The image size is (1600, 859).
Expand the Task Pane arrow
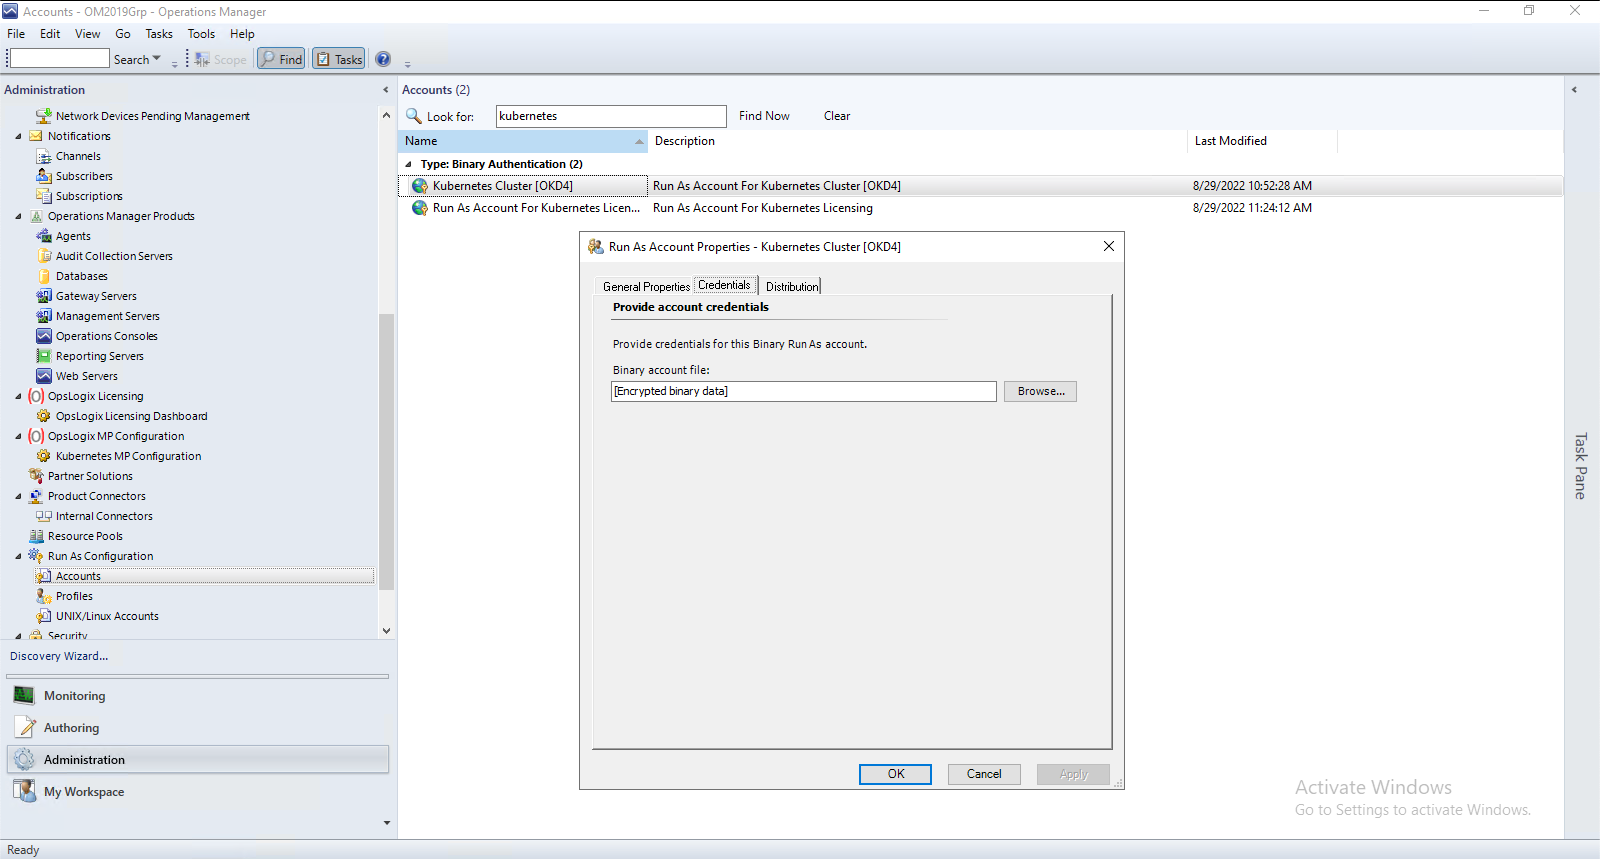1574,90
